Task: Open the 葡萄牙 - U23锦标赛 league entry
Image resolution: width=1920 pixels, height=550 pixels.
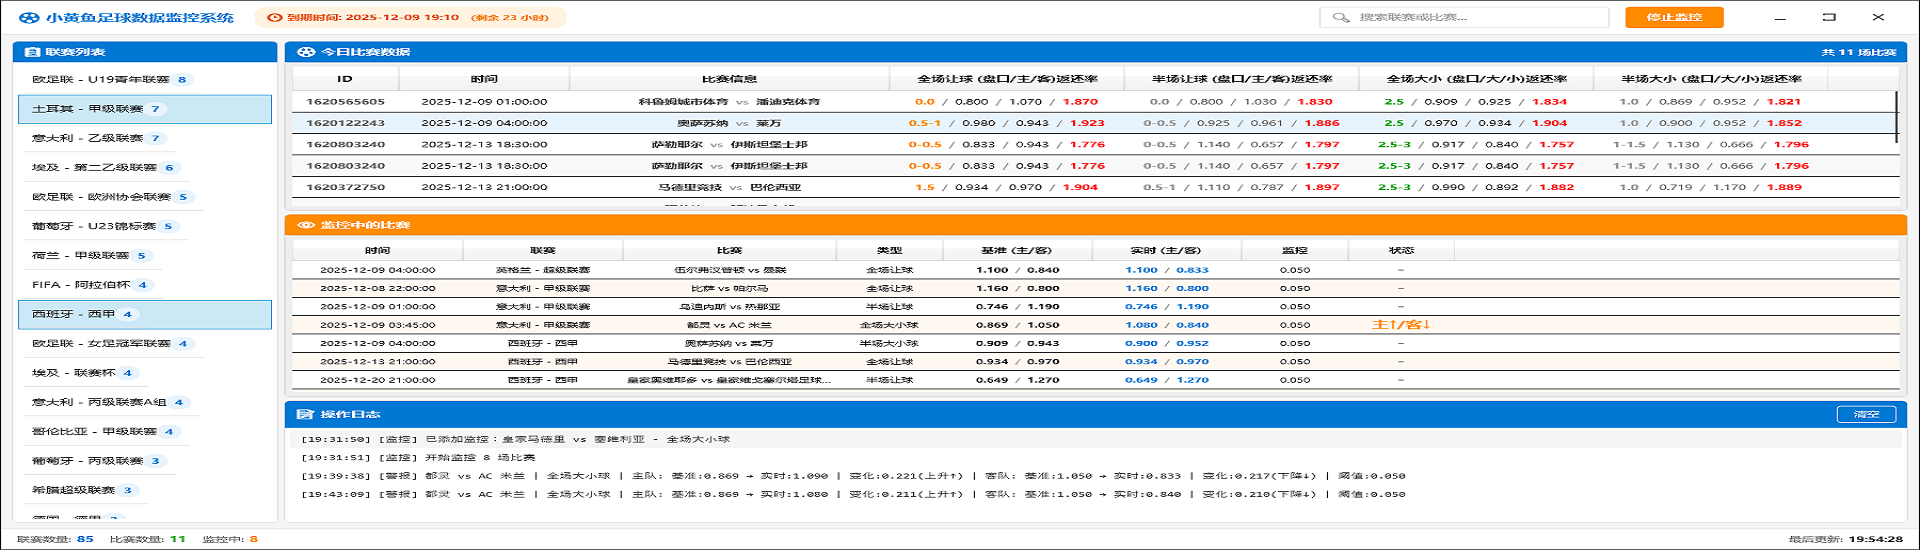Action: [x=95, y=226]
